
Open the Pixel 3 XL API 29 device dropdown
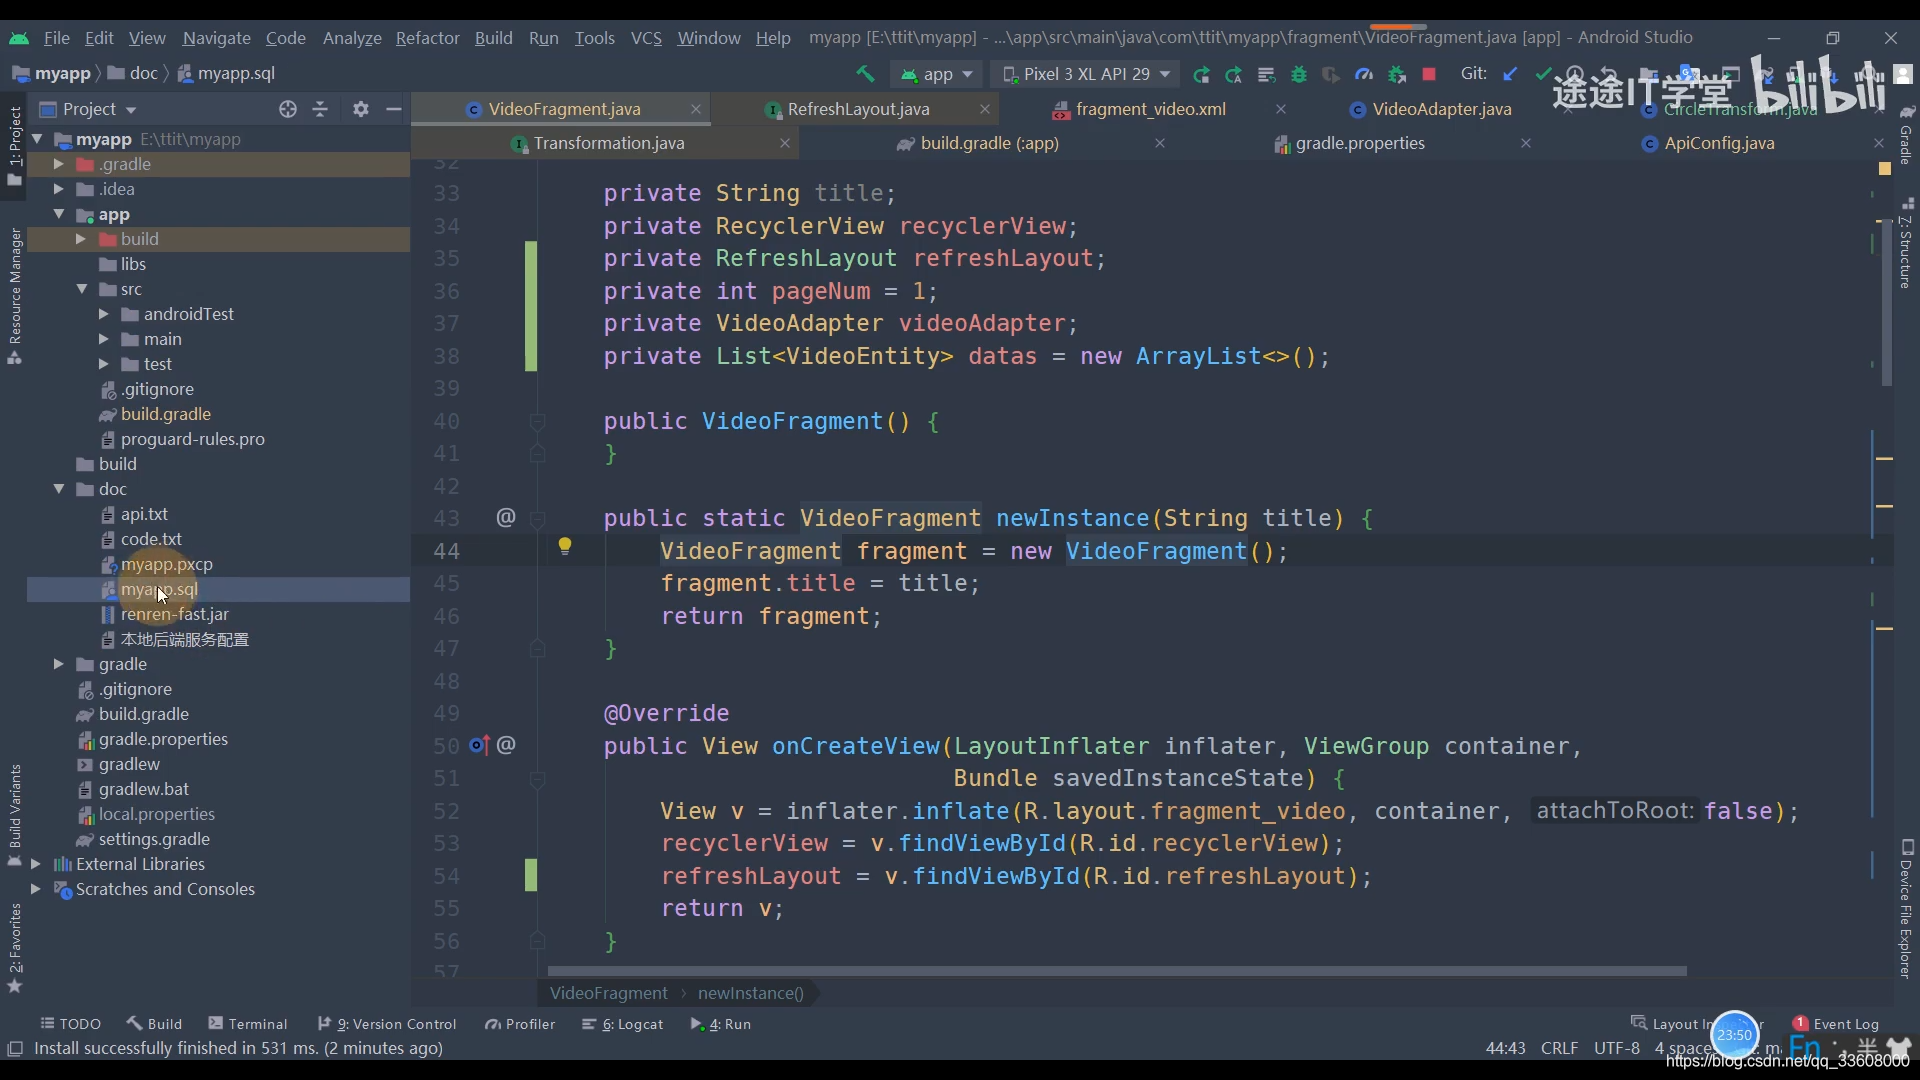click(1085, 74)
